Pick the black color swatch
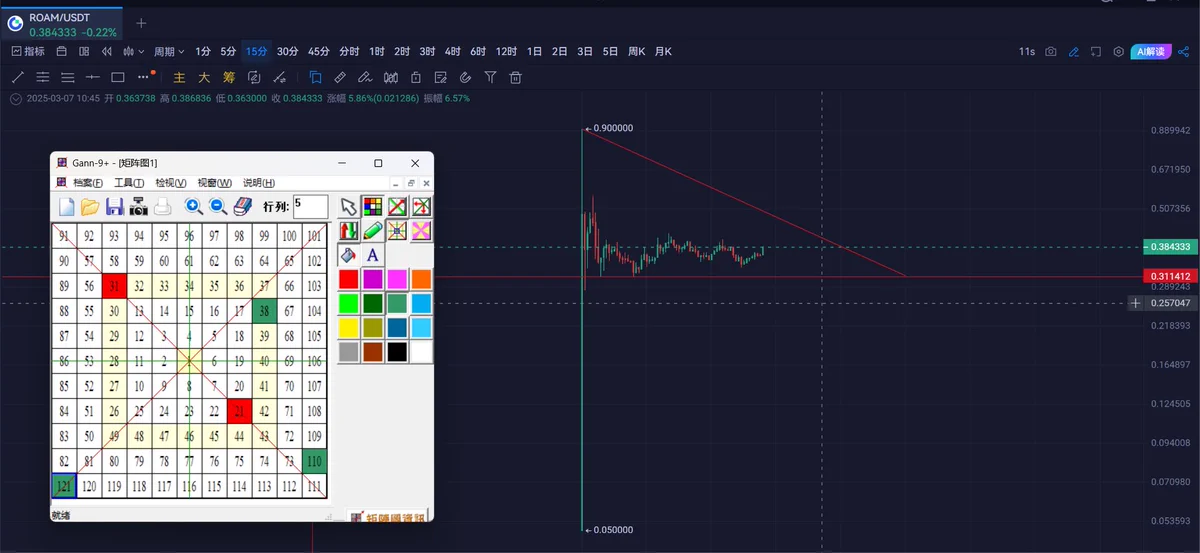Viewport: 1200px width, 553px height. tap(397, 351)
